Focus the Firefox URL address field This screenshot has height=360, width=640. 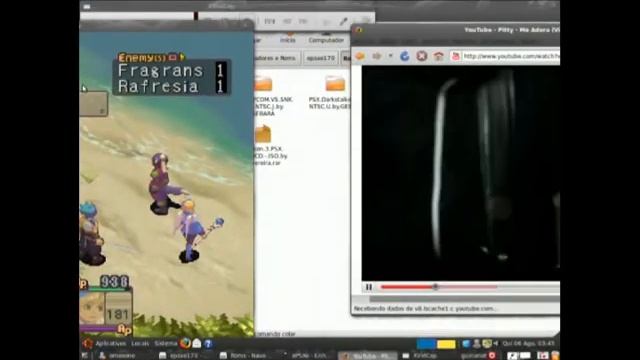pyautogui.click(x=510, y=56)
